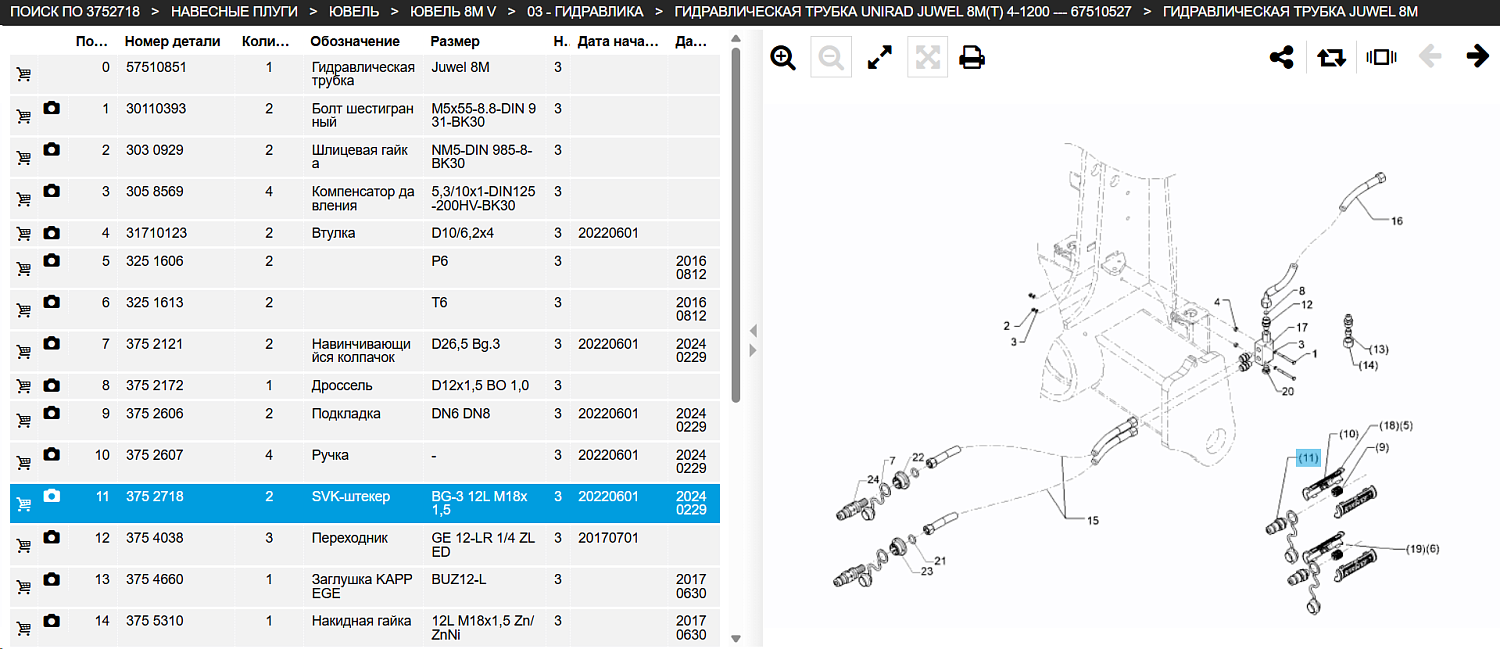Add part 57510851 to cart
This screenshot has height=649, width=1500.
pyautogui.click(x=23, y=75)
